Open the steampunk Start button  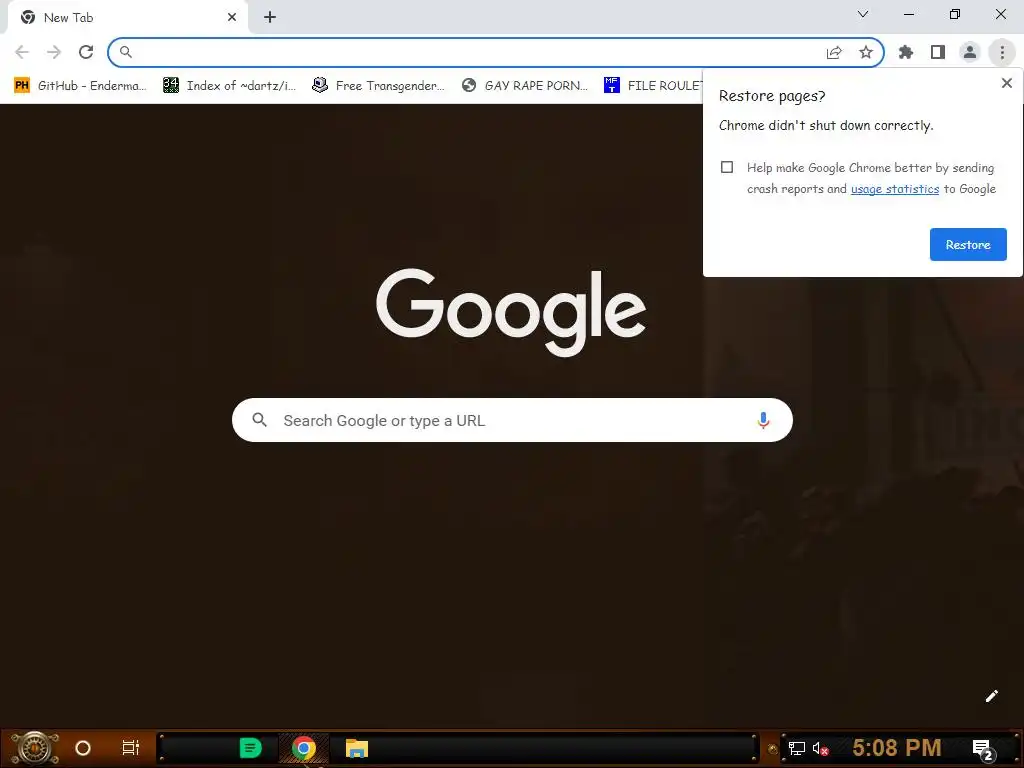35,748
